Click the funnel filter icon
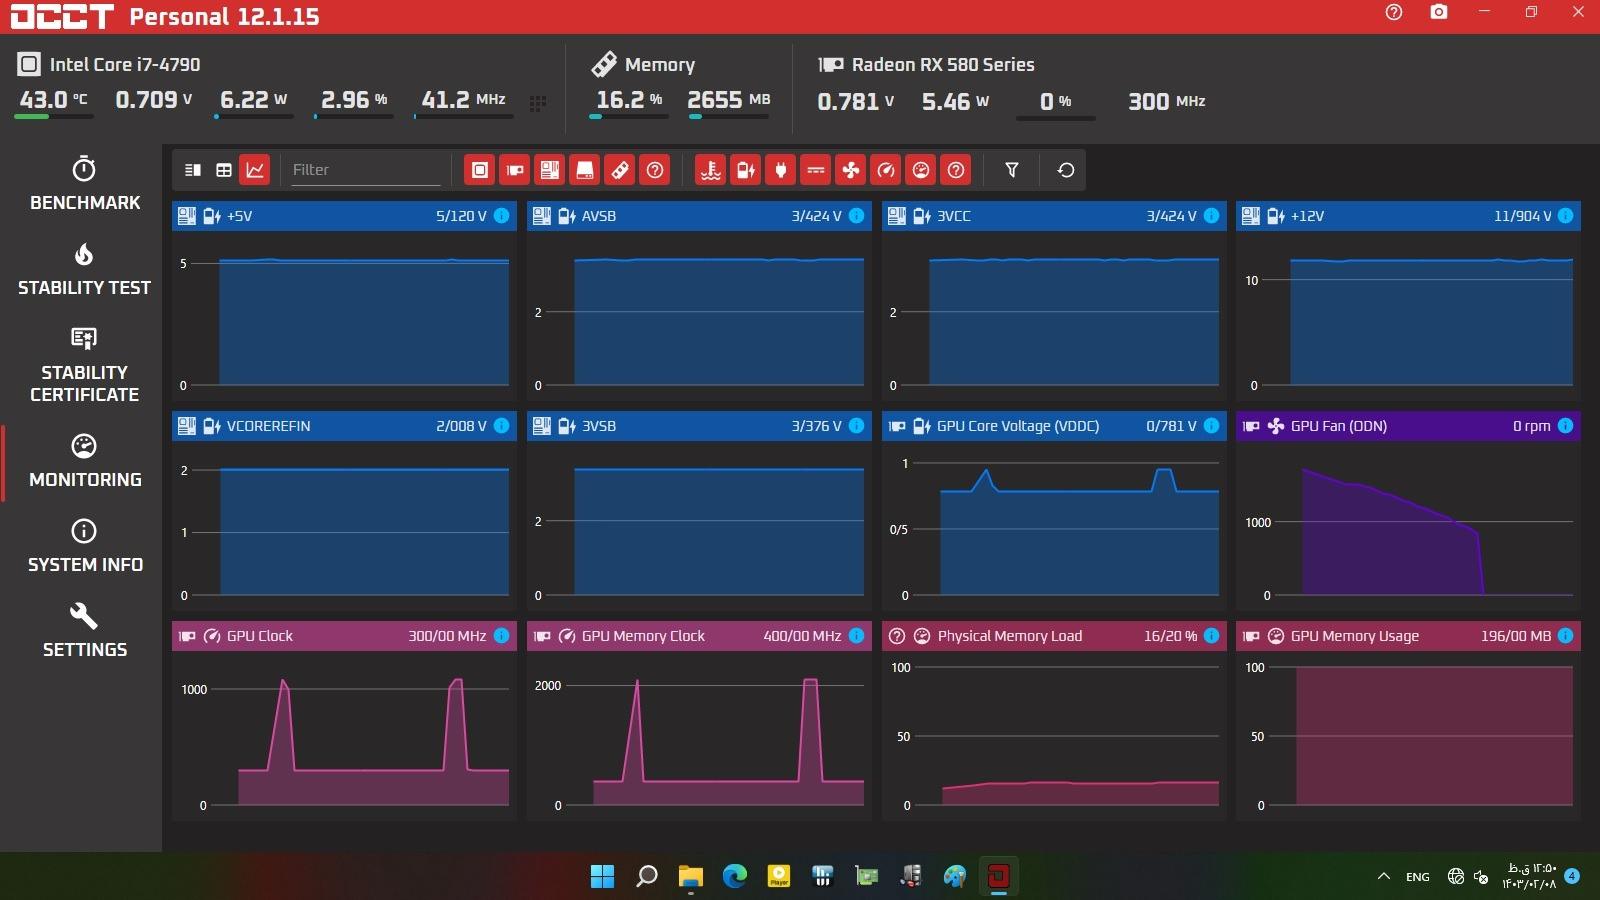 (1012, 170)
